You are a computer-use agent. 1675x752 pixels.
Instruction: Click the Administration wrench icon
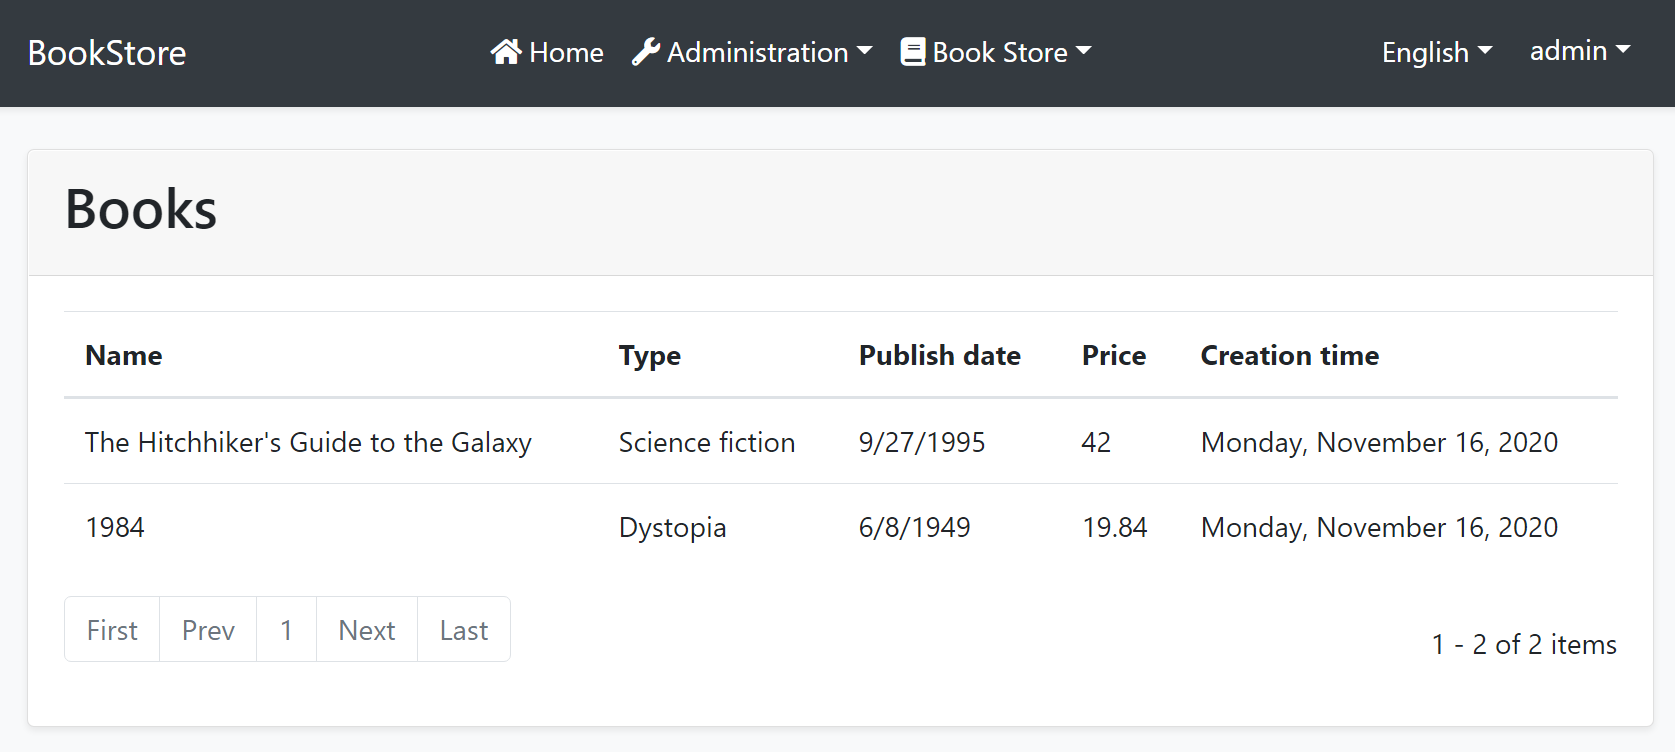coord(646,52)
